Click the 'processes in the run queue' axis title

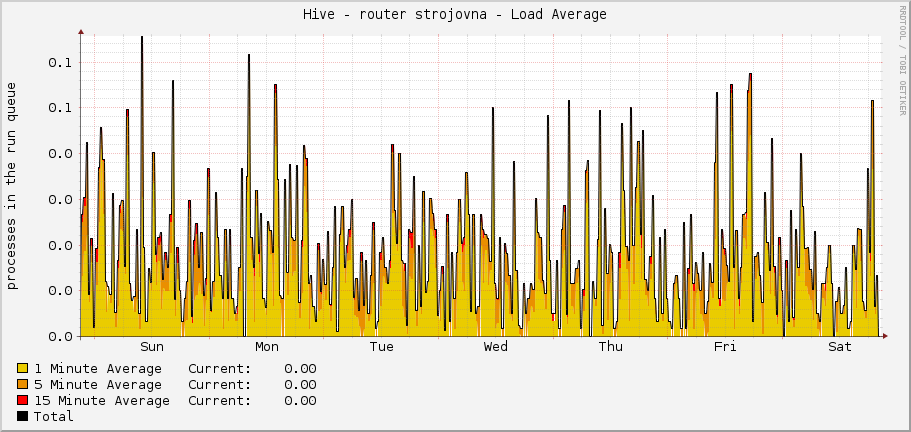tap(12, 186)
